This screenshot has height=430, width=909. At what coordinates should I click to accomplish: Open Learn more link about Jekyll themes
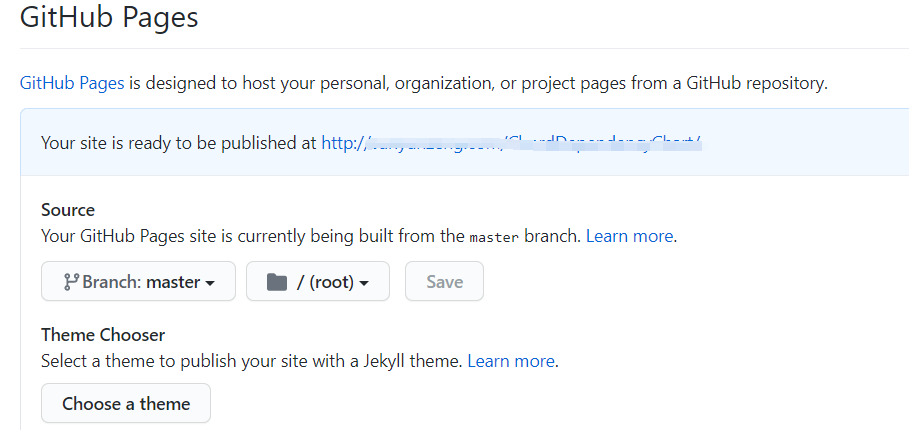(x=511, y=360)
